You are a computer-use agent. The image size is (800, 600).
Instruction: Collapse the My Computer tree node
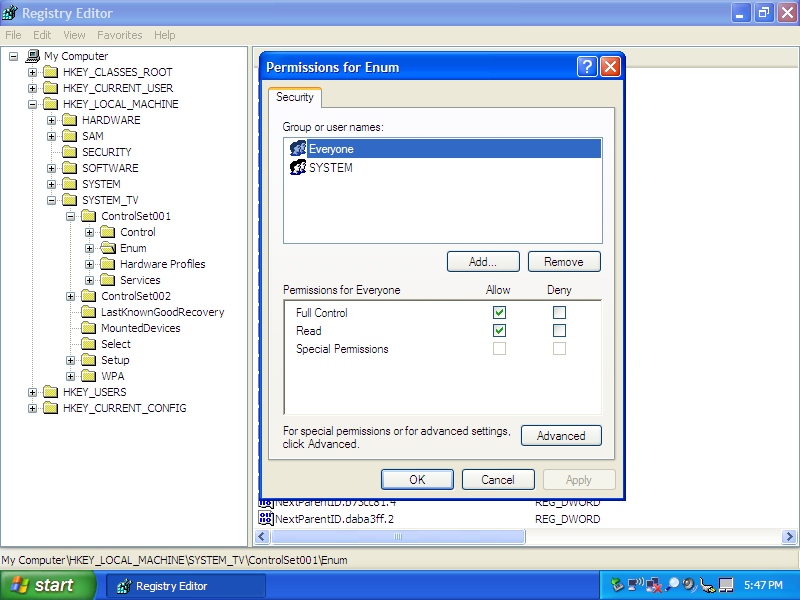point(13,56)
